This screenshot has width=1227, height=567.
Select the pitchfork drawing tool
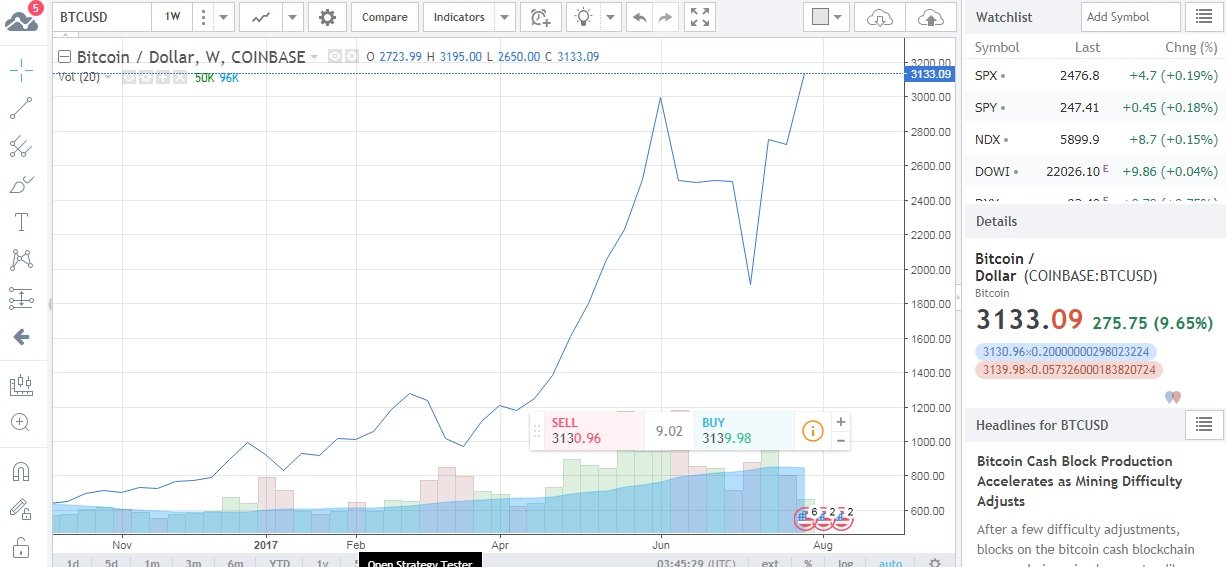click(x=21, y=147)
